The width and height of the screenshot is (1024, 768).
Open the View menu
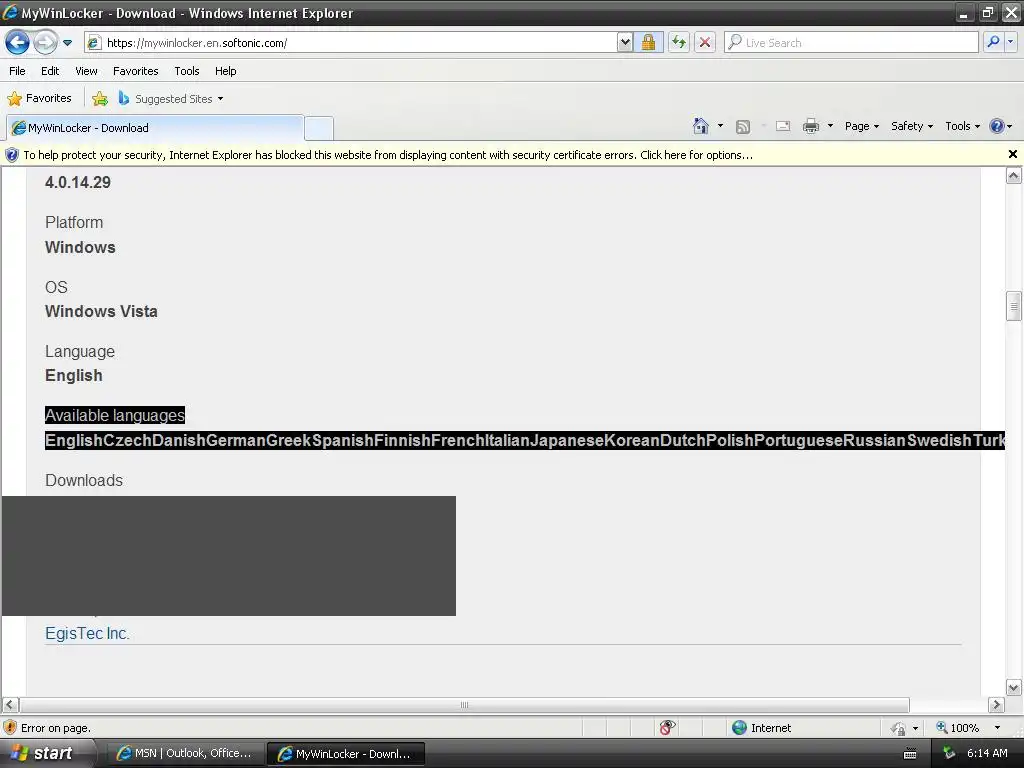[86, 71]
